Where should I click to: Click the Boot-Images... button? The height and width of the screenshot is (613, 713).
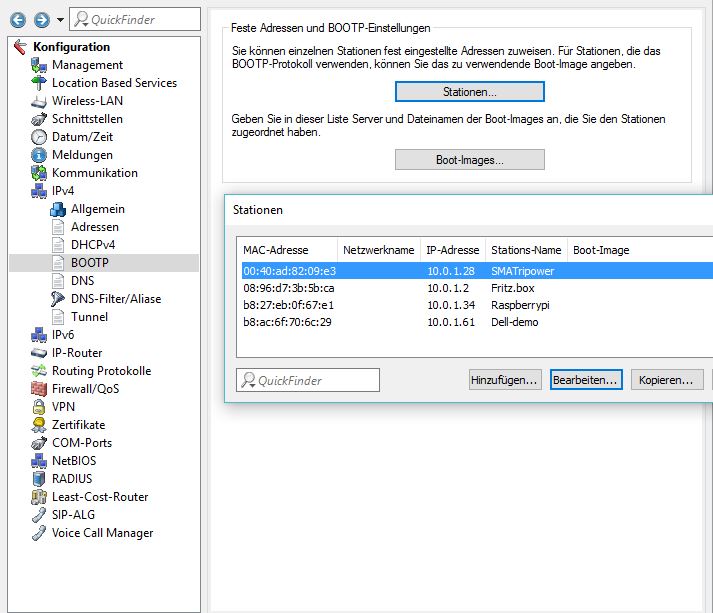(x=470, y=160)
